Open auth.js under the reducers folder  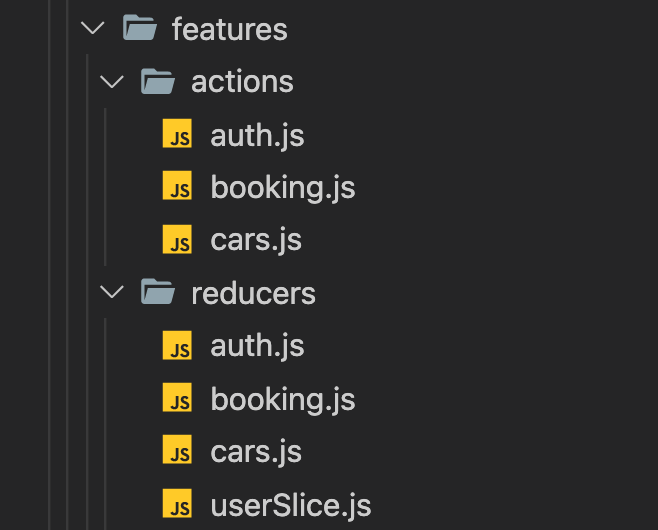[257, 346]
